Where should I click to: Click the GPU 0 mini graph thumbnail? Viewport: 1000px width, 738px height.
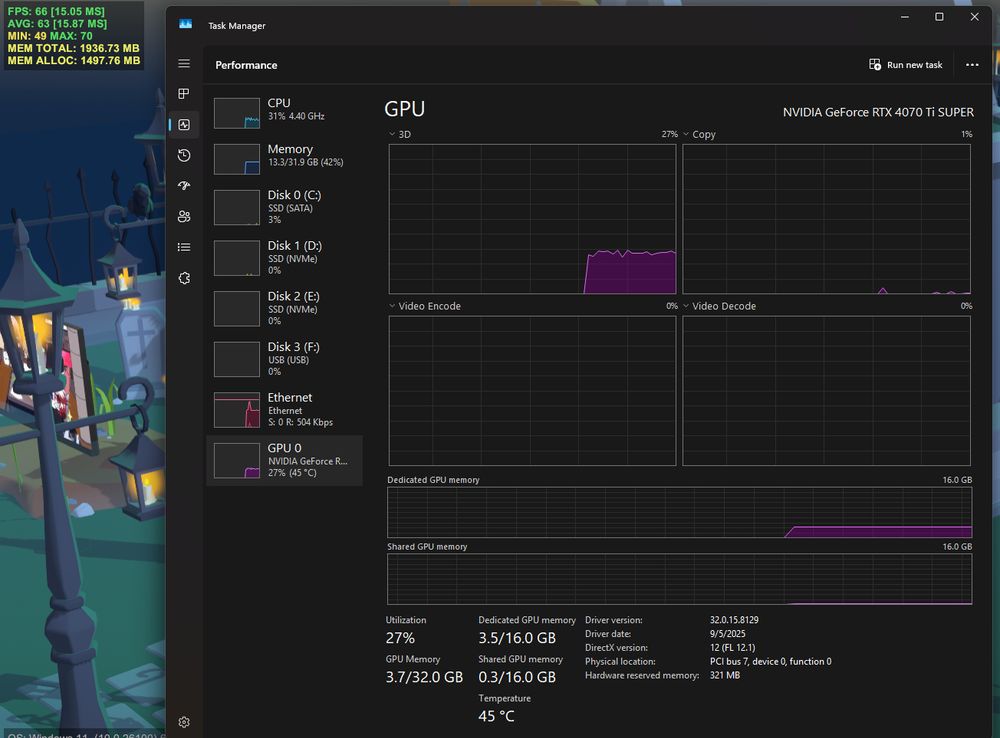(x=237, y=461)
